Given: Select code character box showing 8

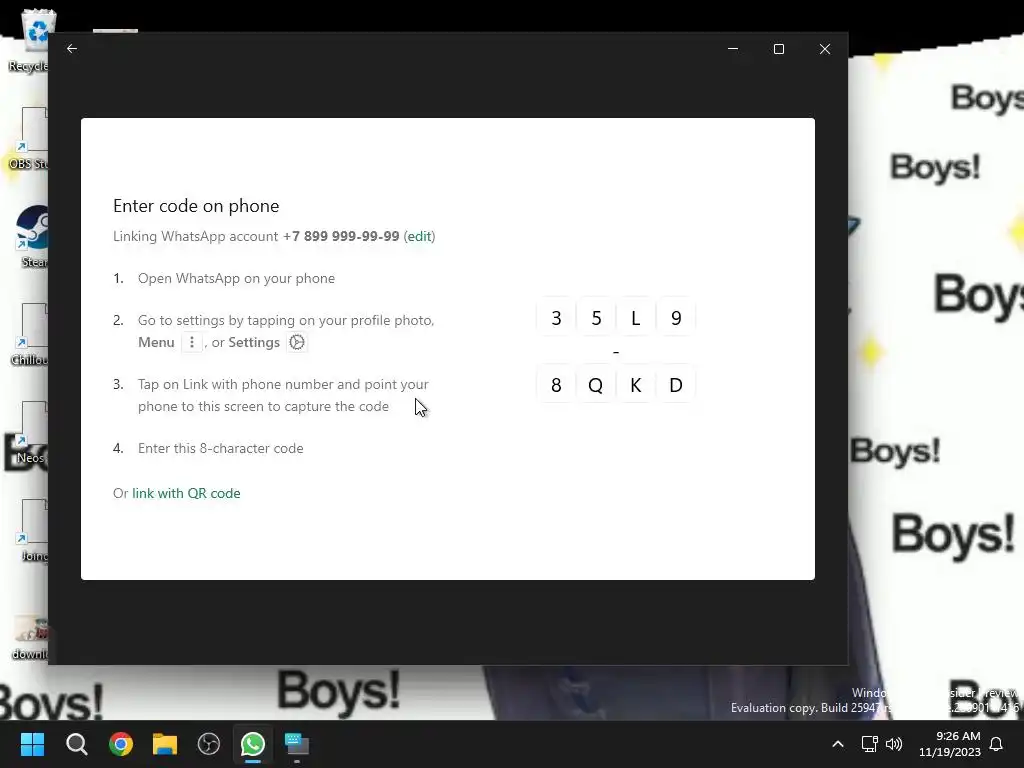Looking at the screenshot, I should (556, 385).
